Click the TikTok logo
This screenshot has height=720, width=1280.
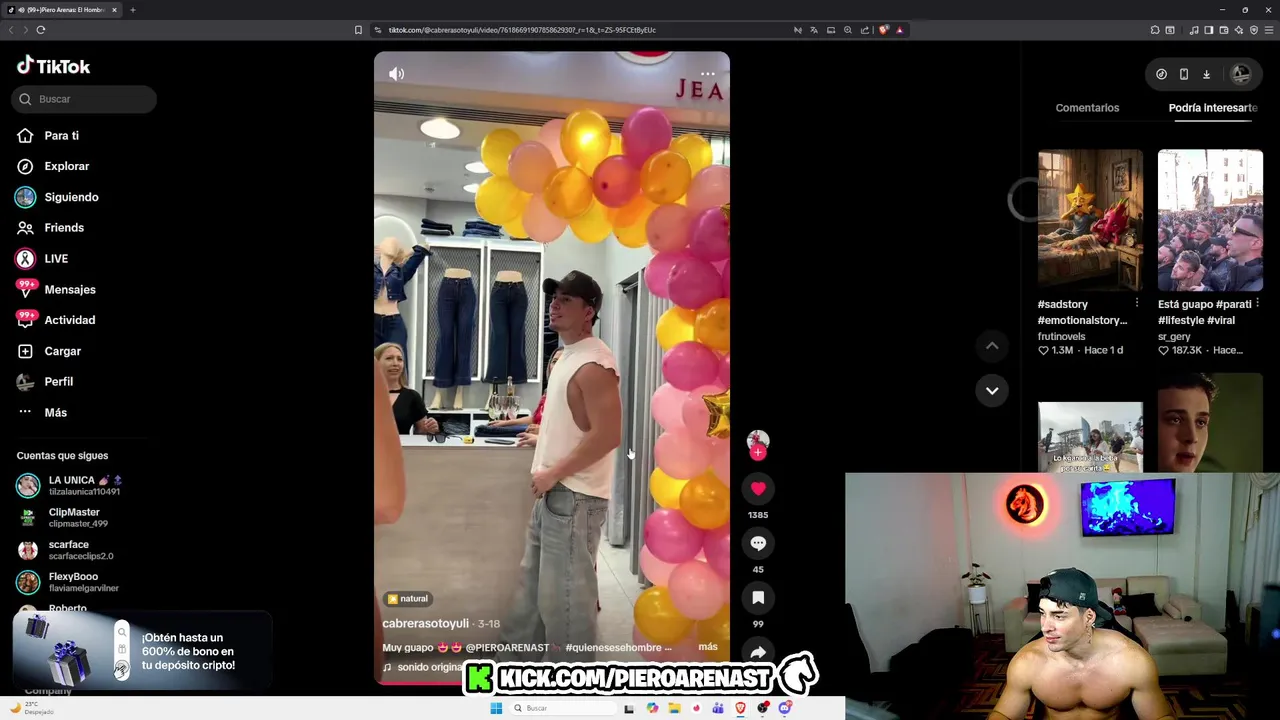point(53,66)
